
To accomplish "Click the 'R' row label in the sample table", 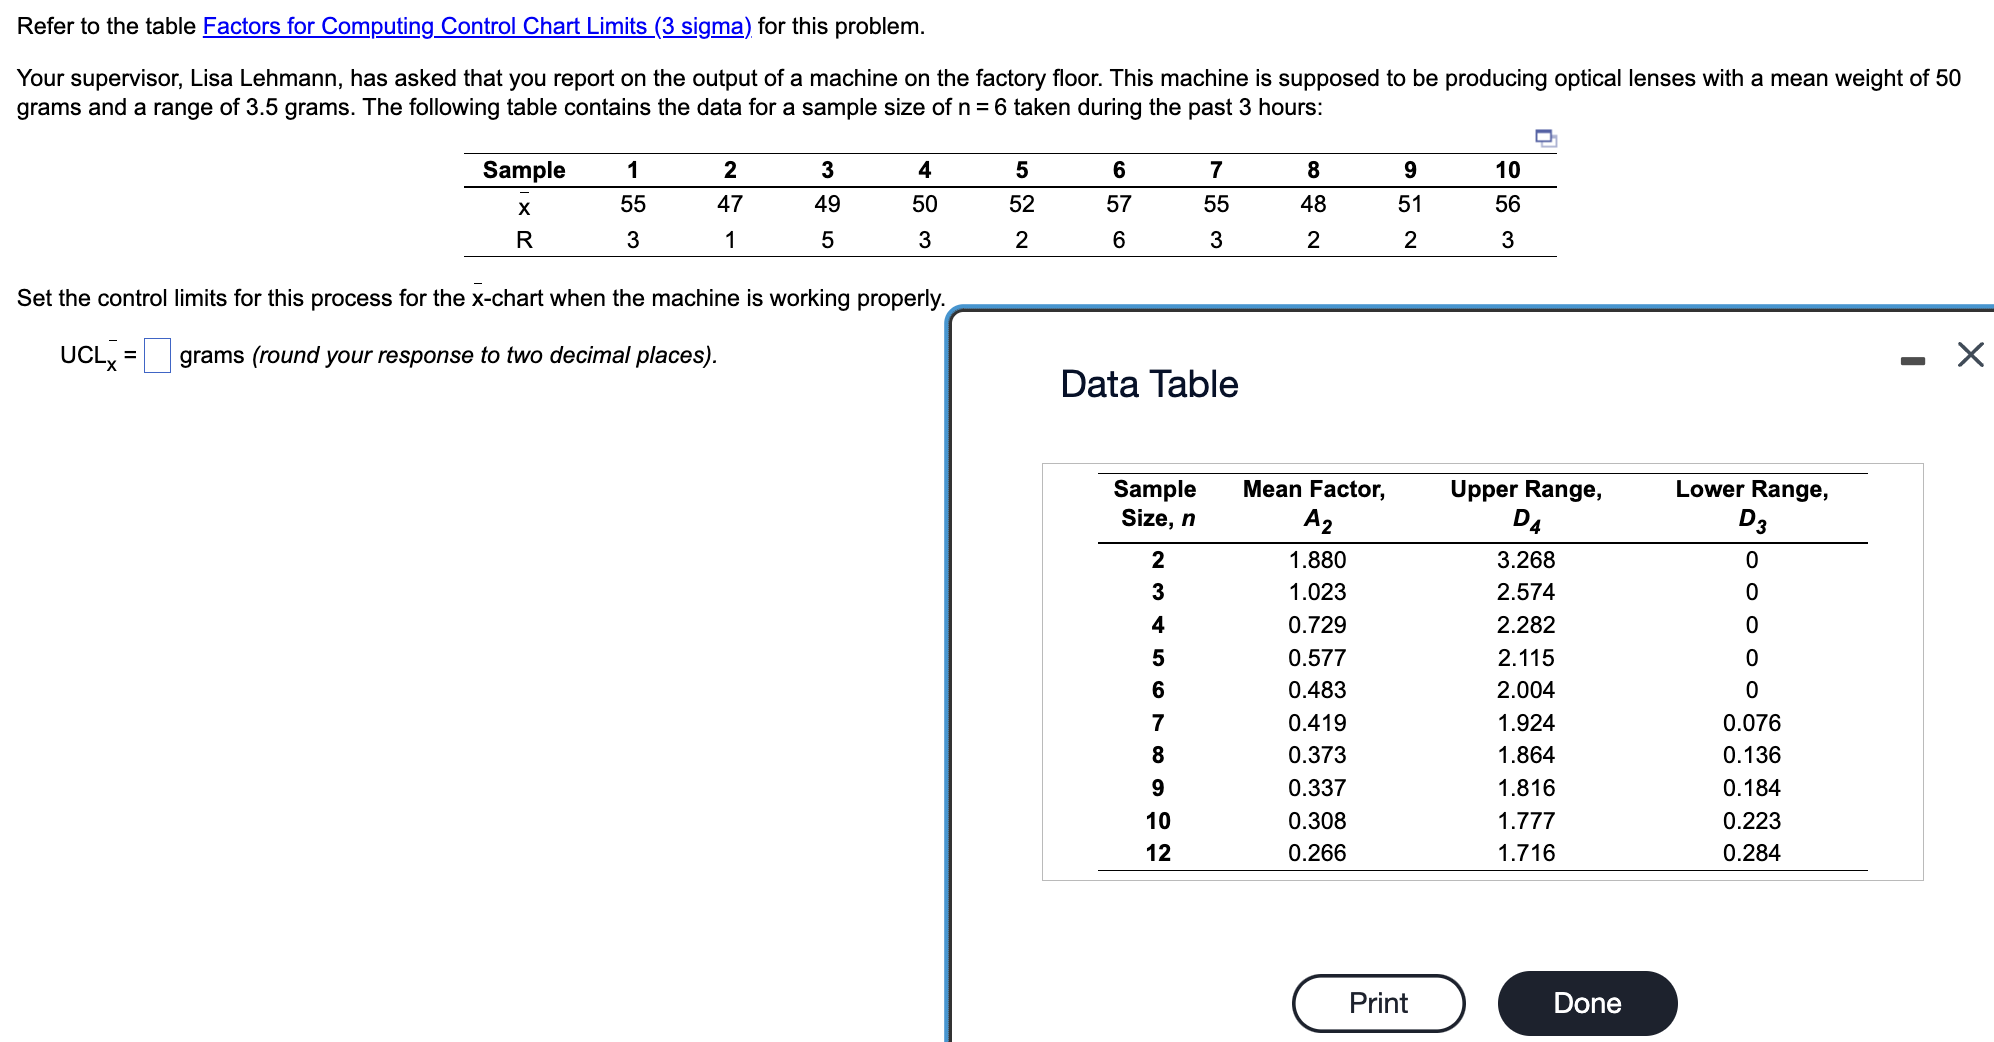I will pyautogui.click(x=524, y=240).
